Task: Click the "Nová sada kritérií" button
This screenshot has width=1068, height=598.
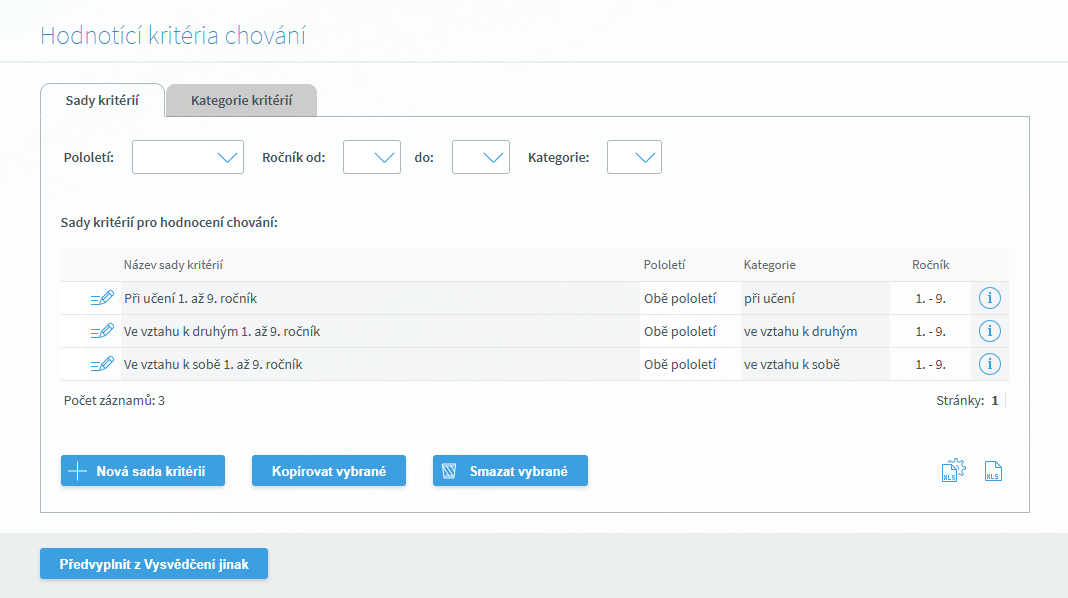Action: (x=143, y=471)
